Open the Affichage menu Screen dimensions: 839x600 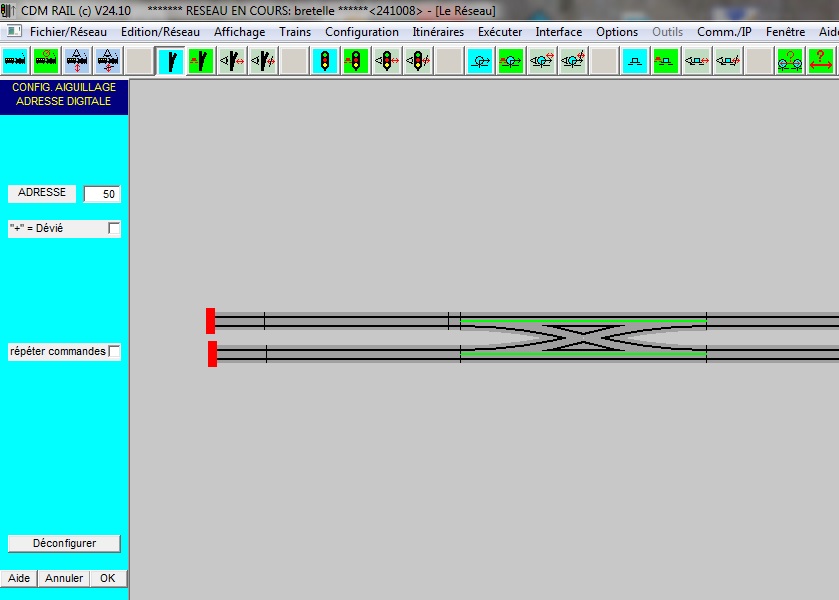pos(239,32)
